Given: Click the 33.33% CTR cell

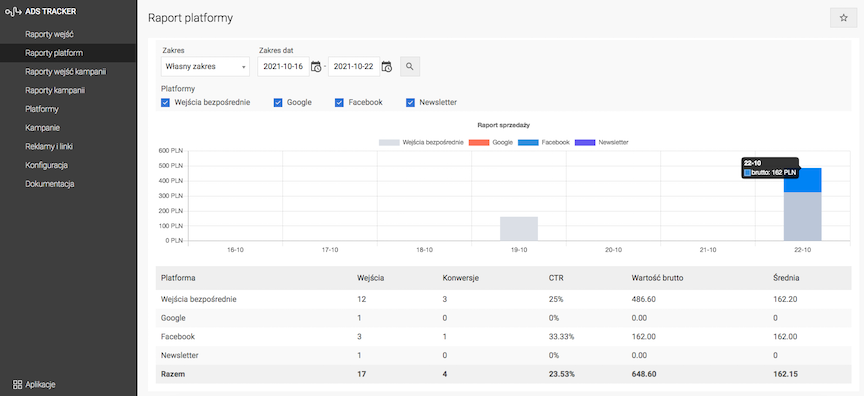Looking at the screenshot, I should coord(561,337).
